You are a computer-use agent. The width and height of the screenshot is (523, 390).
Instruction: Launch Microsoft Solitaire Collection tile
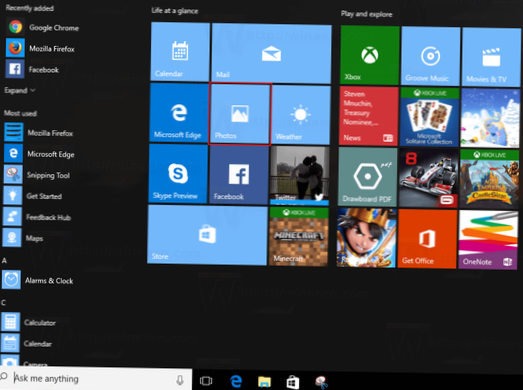pos(430,117)
